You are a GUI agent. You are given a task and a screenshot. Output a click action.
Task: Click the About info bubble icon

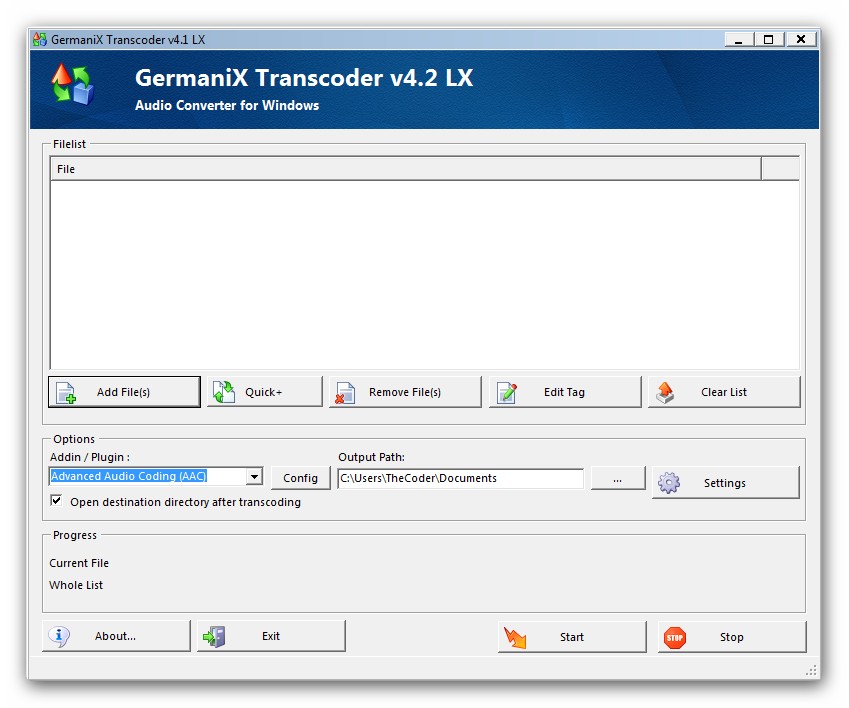pos(59,637)
